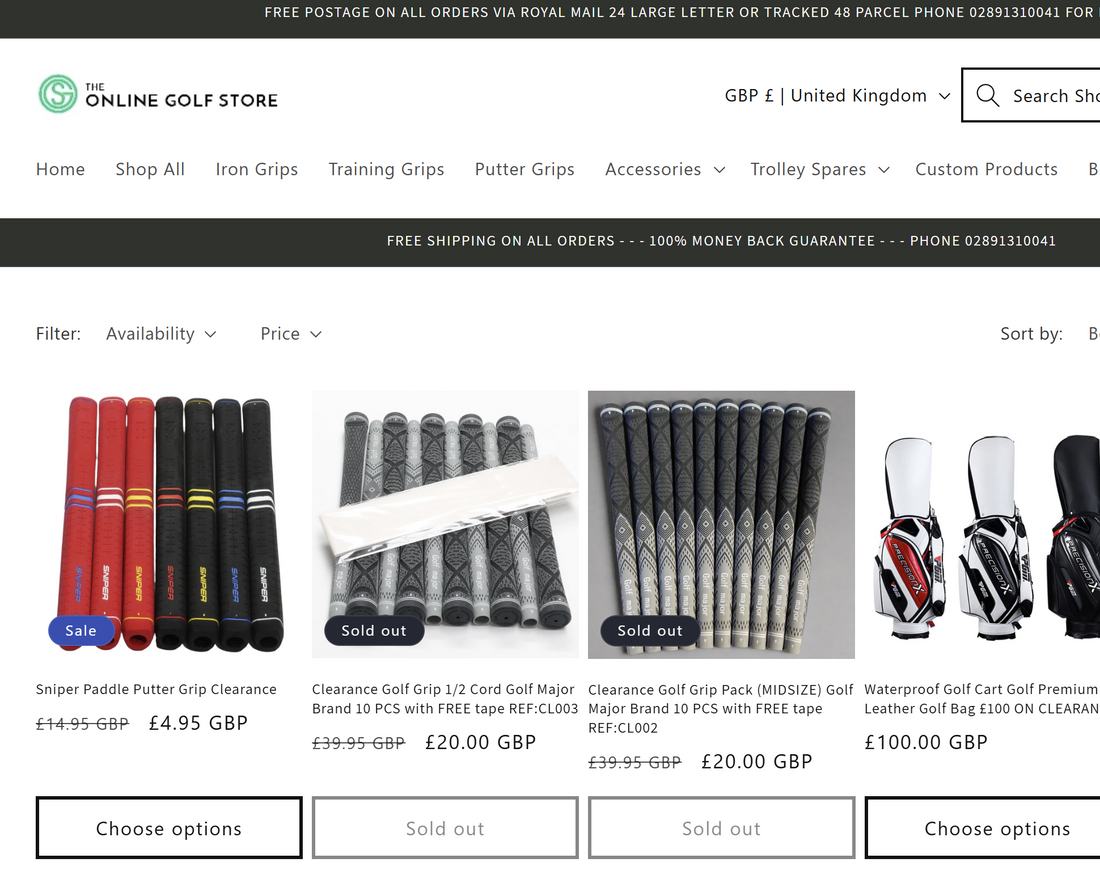
Task: Click the search magnifier icon
Action: coord(987,95)
